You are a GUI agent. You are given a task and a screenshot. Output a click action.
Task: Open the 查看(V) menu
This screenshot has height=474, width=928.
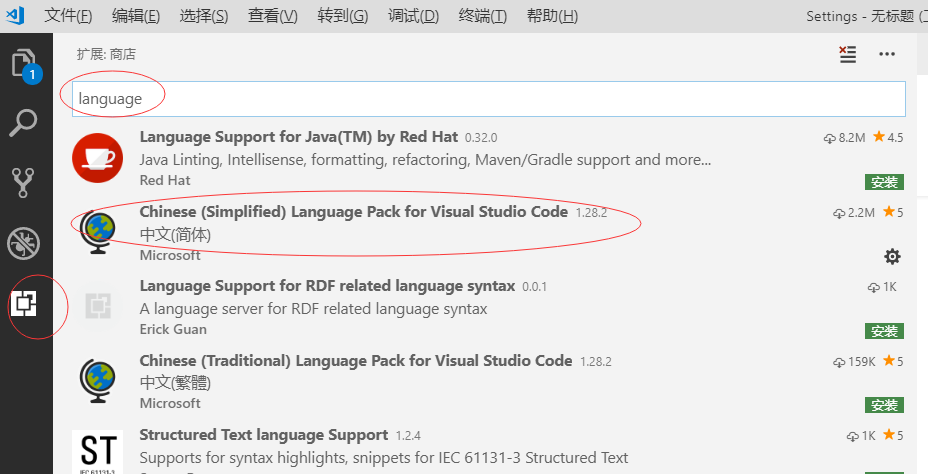(x=272, y=15)
